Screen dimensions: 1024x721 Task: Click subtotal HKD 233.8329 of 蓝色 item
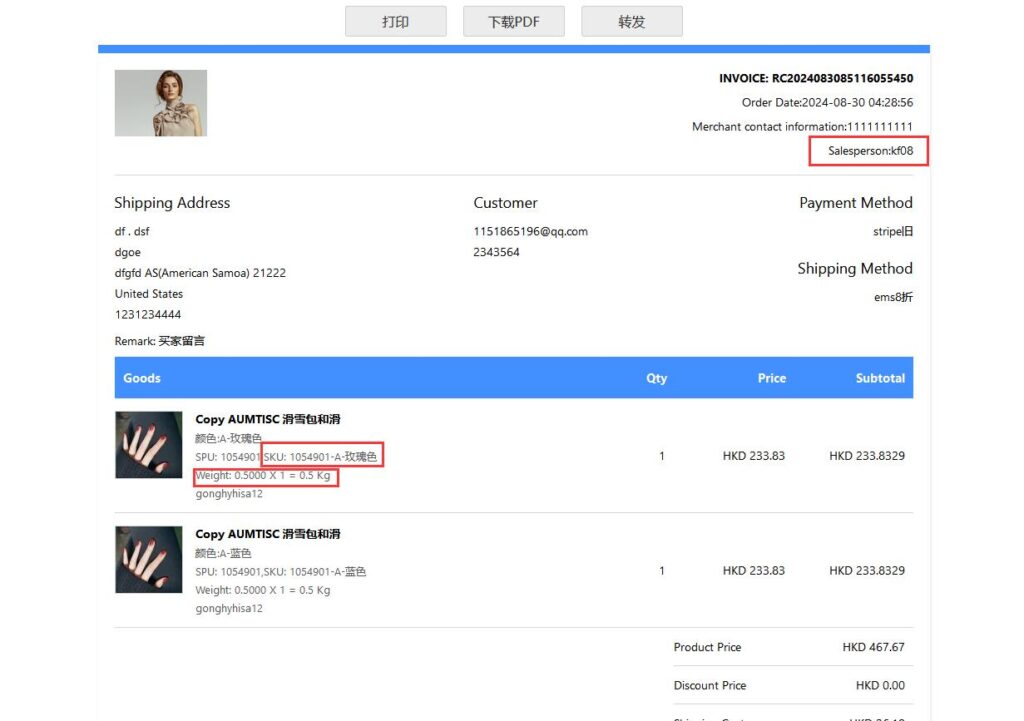pos(867,571)
